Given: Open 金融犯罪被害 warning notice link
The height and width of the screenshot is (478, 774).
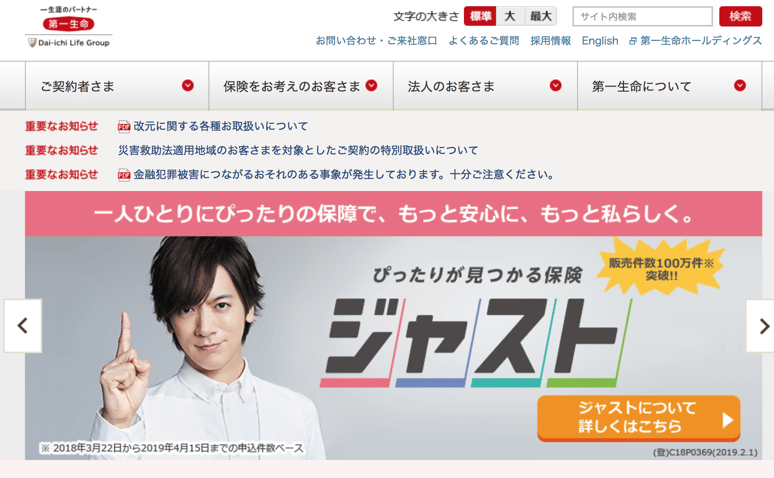Looking at the screenshot, I should click(x=344, y=175).
